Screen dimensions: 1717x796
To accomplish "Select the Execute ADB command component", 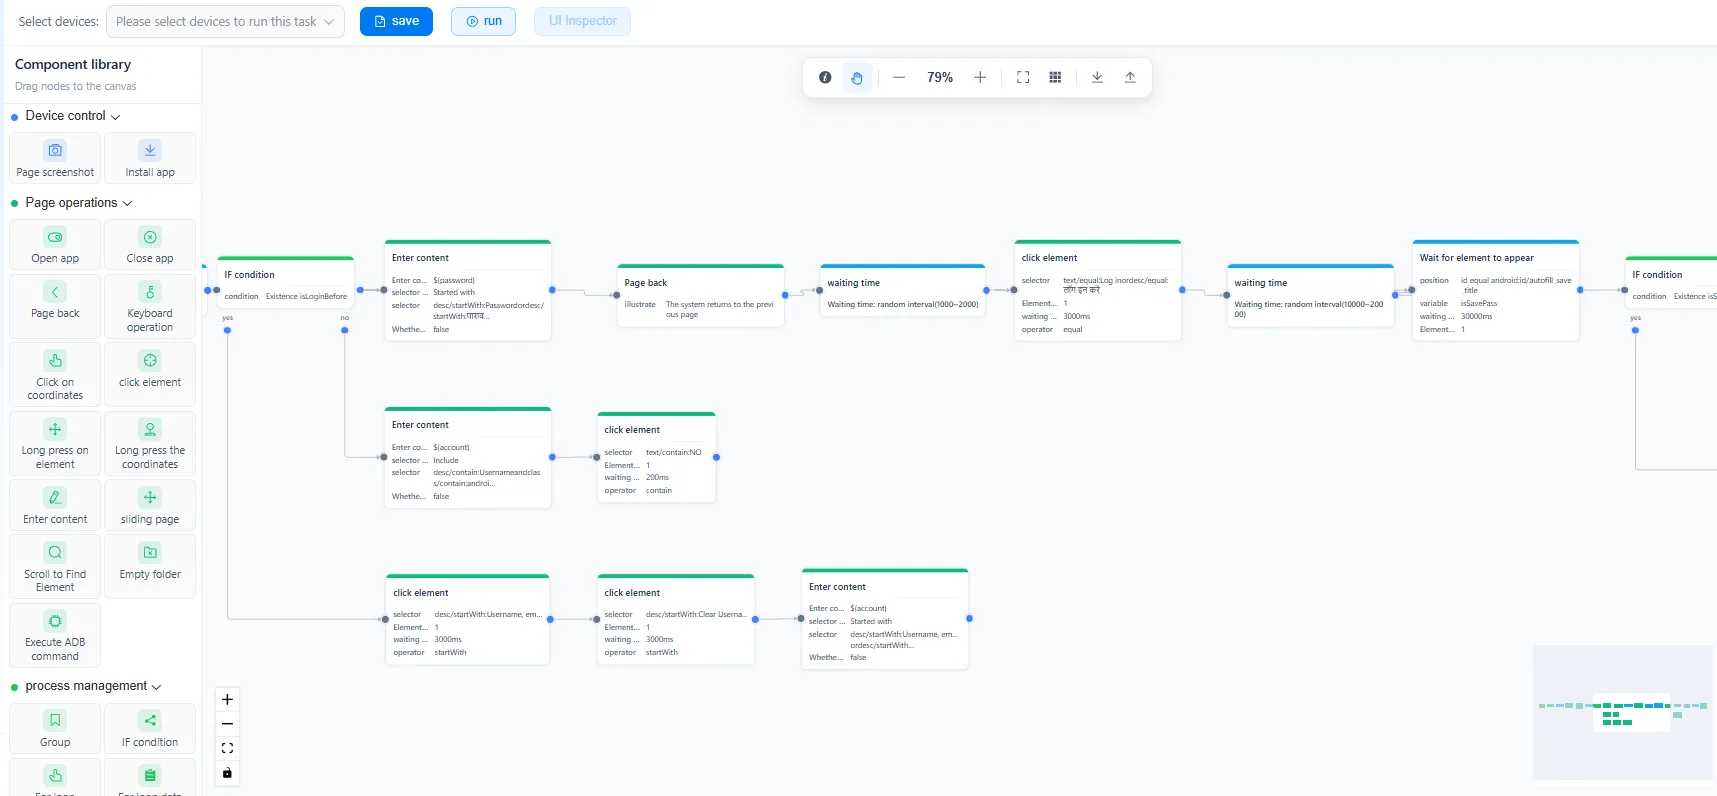I will pyautogui.click(x=55, y=635).
